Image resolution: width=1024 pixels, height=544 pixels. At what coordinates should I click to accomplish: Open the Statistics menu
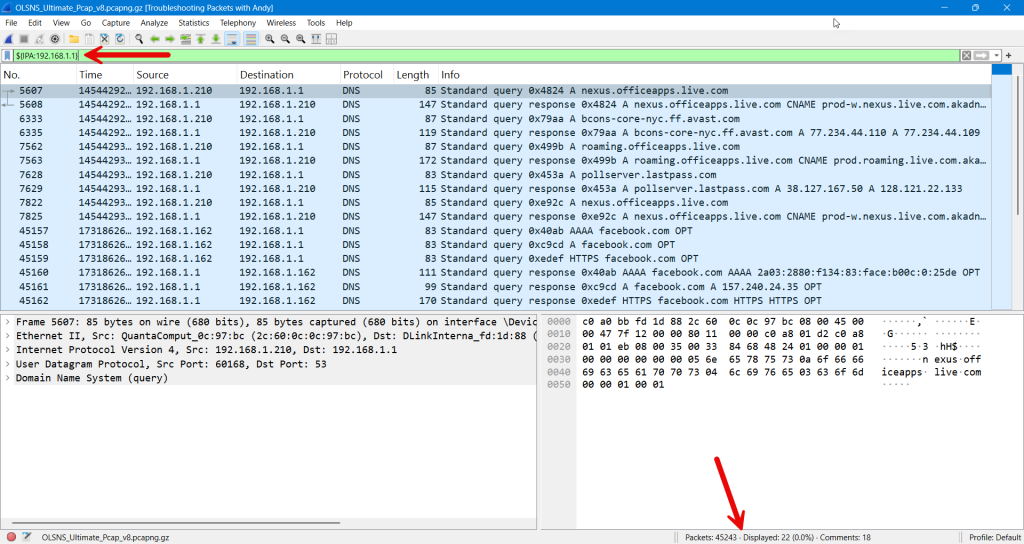pos(194,22)
